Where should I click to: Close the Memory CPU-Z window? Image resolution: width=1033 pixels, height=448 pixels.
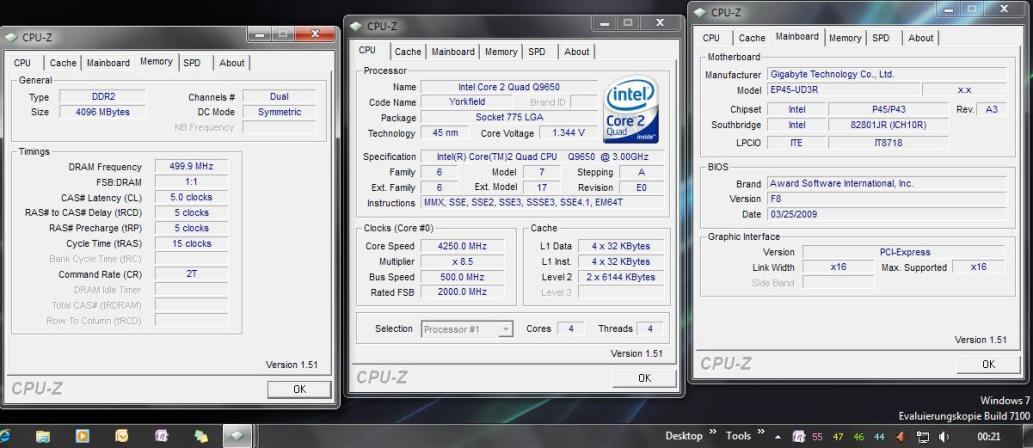316,34
